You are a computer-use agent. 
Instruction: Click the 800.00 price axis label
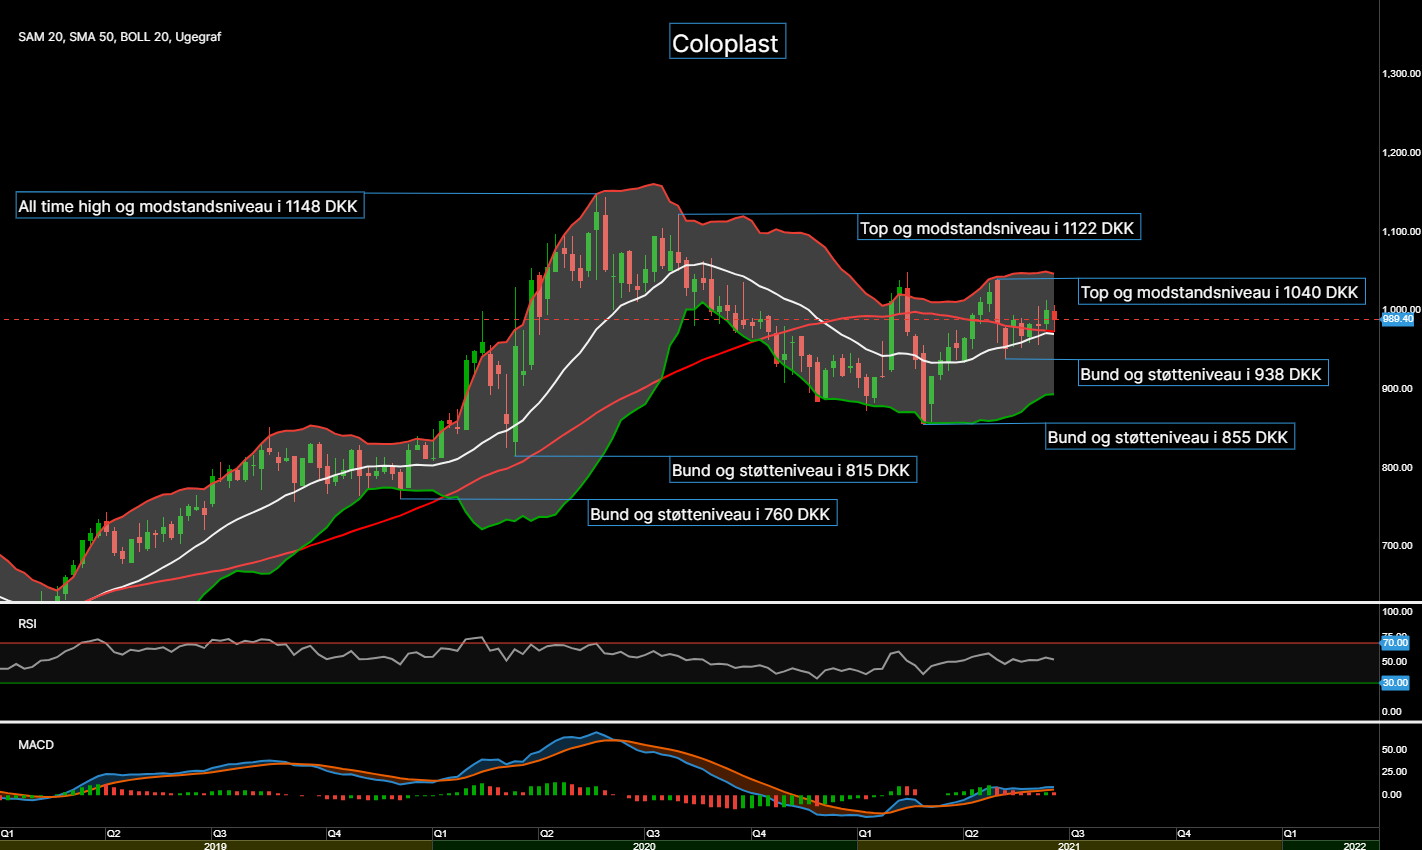pyautogui.click(x=1396, y=468)
